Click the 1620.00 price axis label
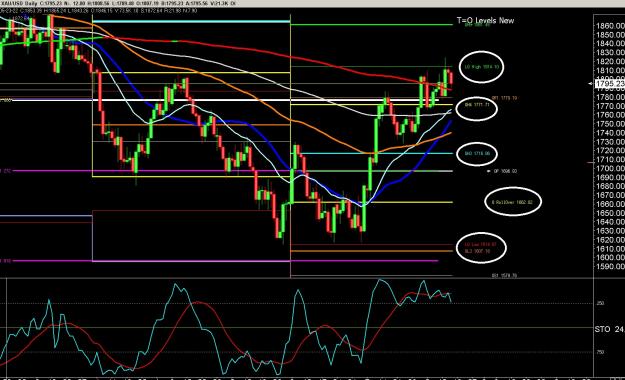This screenshot has height=380, width=625. coord(610,240)
